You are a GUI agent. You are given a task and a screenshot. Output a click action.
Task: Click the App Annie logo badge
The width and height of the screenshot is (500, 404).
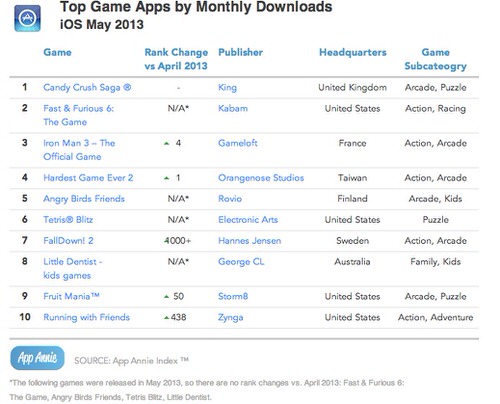37,358
